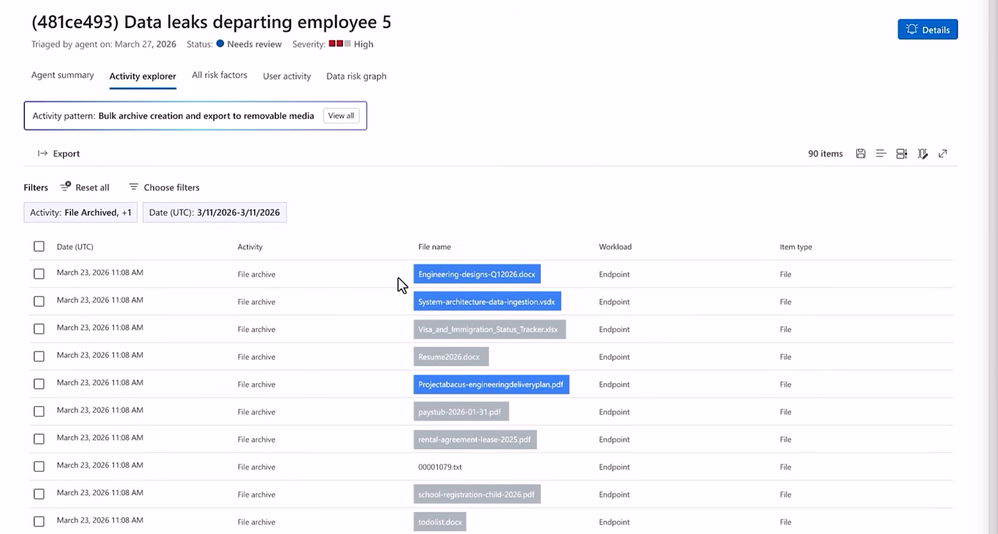Click the Export button
This screenshot has width=998, height=534.
59,153
